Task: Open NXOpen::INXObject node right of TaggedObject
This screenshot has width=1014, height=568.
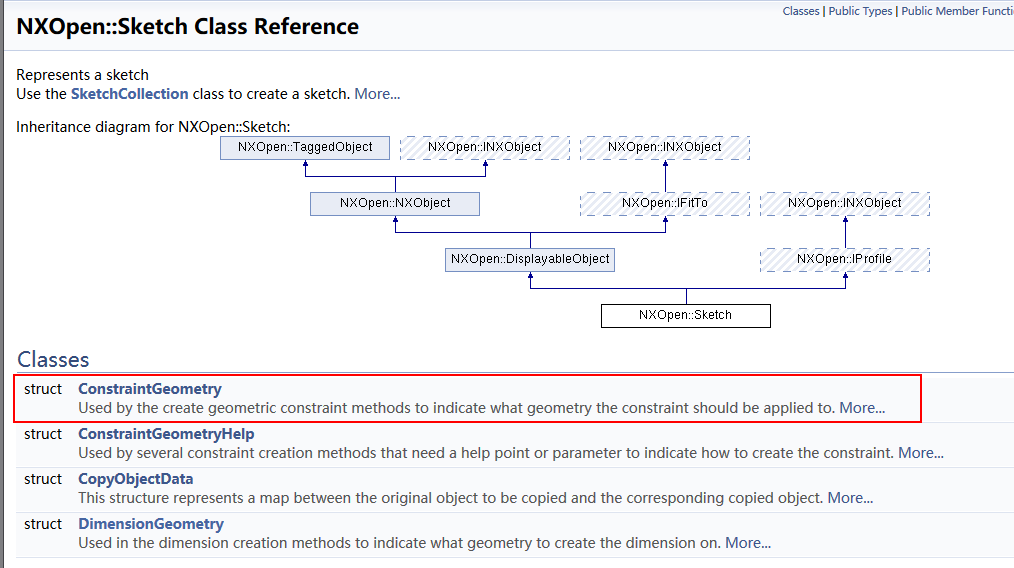Action: (485, 147)
